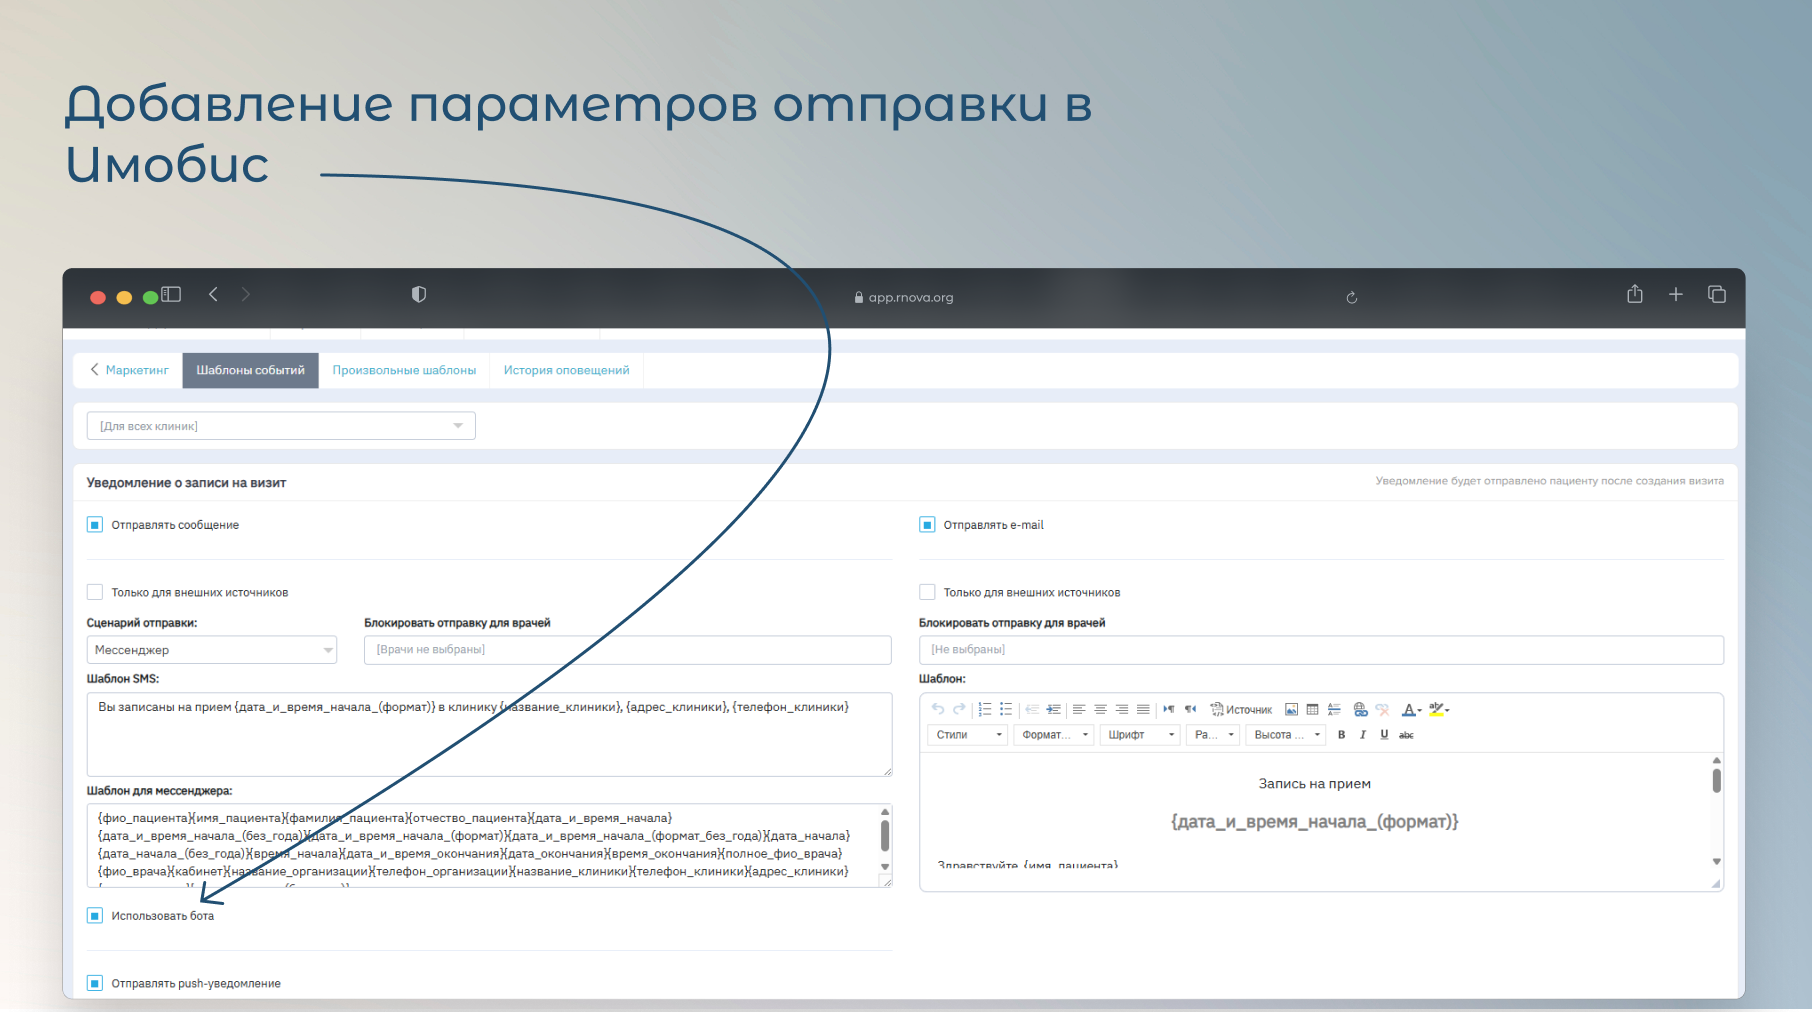Click the insert image icon
This screenshot has height=1012, width=1813.
[1291, 710]
